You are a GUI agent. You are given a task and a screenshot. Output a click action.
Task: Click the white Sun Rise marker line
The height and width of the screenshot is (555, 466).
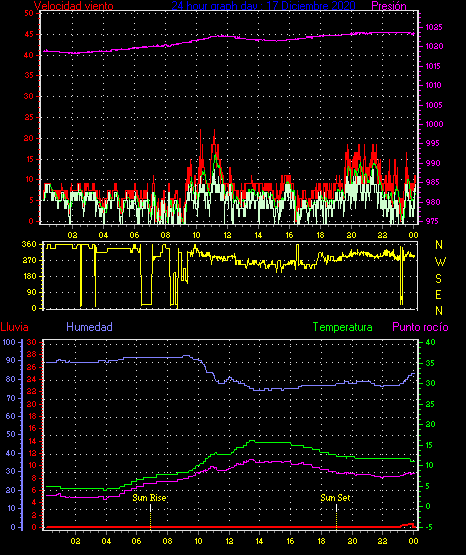click(150, 508)
